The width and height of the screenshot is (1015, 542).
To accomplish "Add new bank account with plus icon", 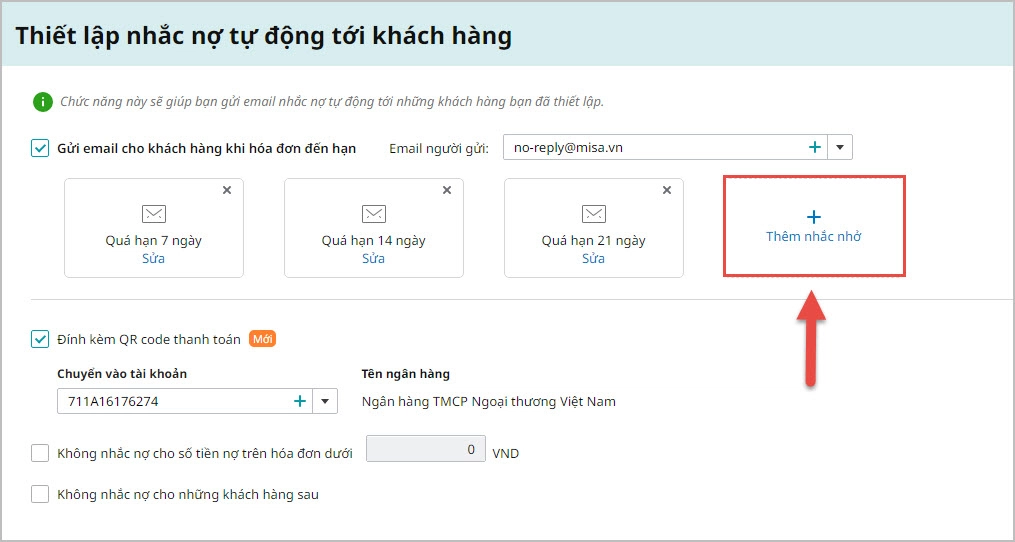I will pos(299,401).
